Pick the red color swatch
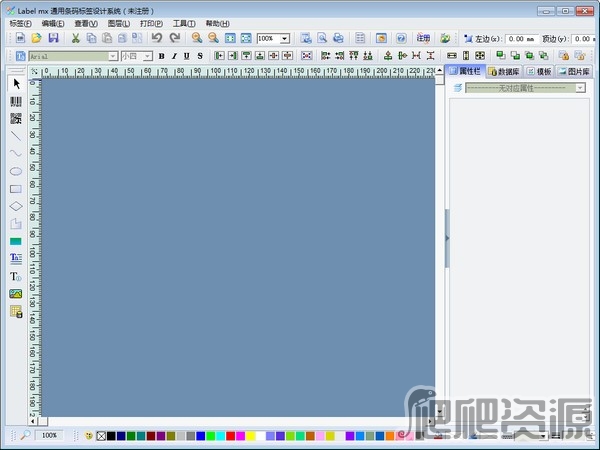600x450 pixels. tap(230, 436)
